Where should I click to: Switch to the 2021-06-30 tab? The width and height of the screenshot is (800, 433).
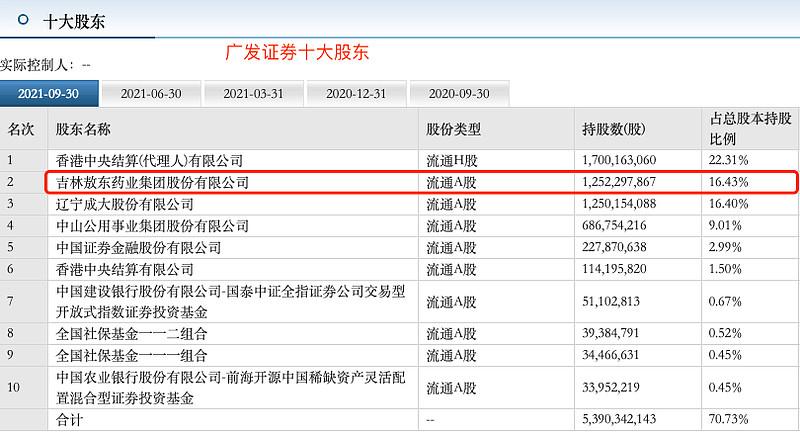151,94
